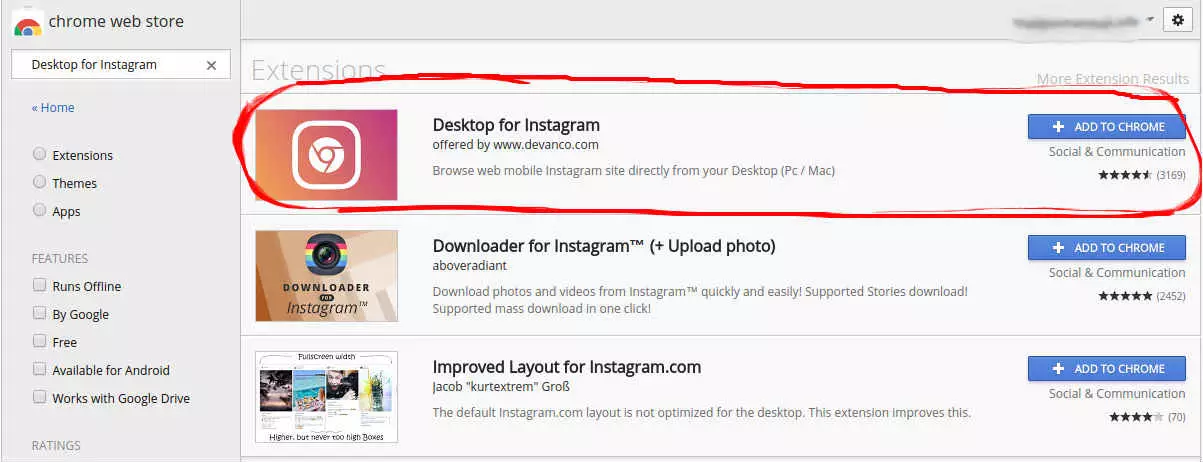The image size is (1203, 462).
Task: Select the Extensions radio button
Action: point(40,155)
